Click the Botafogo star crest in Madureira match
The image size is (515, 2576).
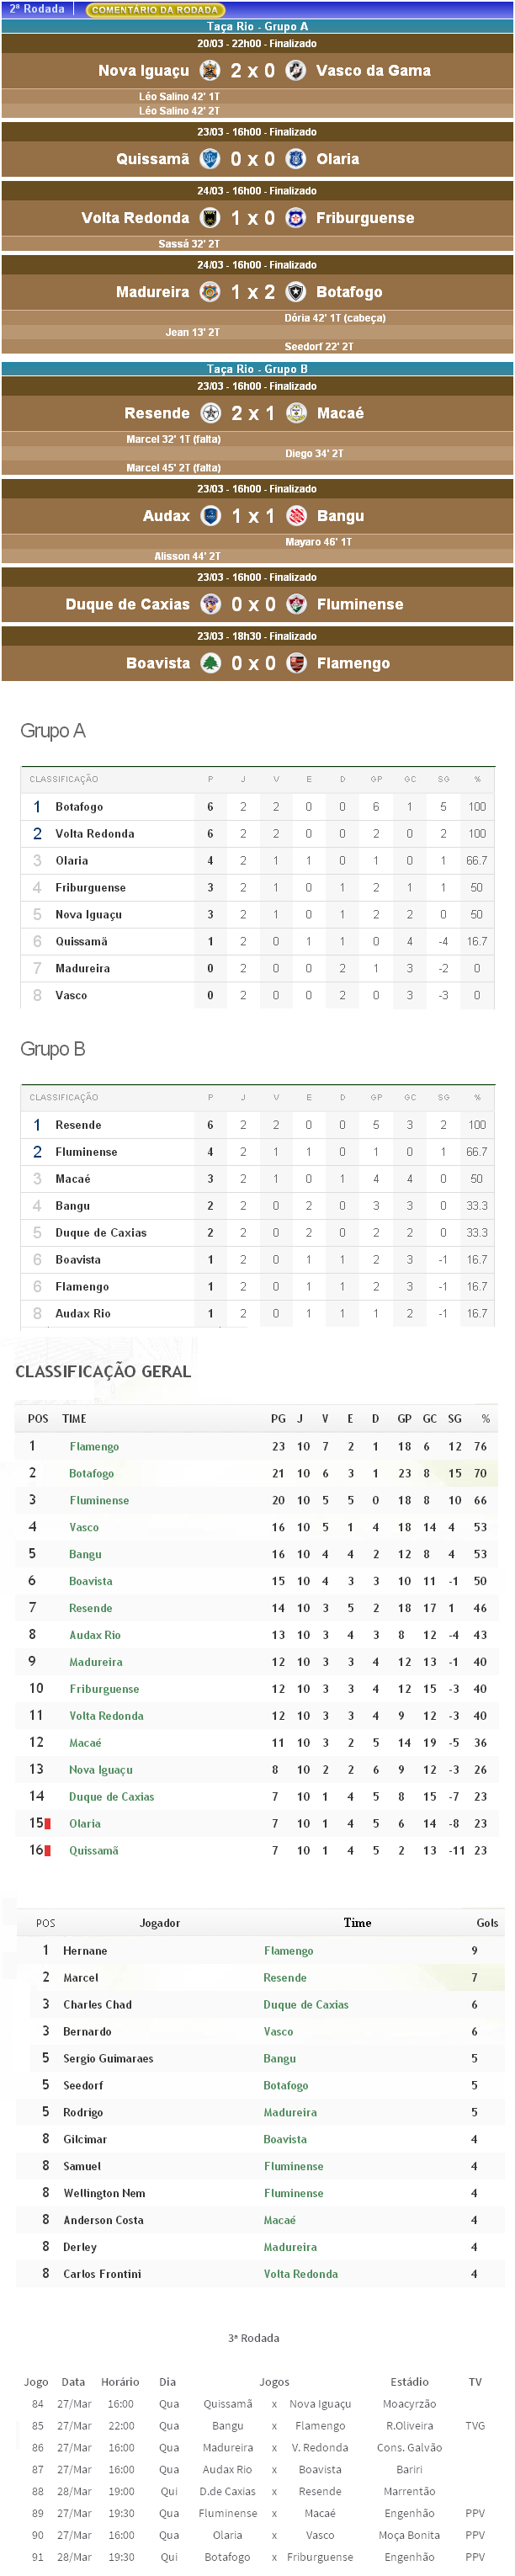point(296,292)
